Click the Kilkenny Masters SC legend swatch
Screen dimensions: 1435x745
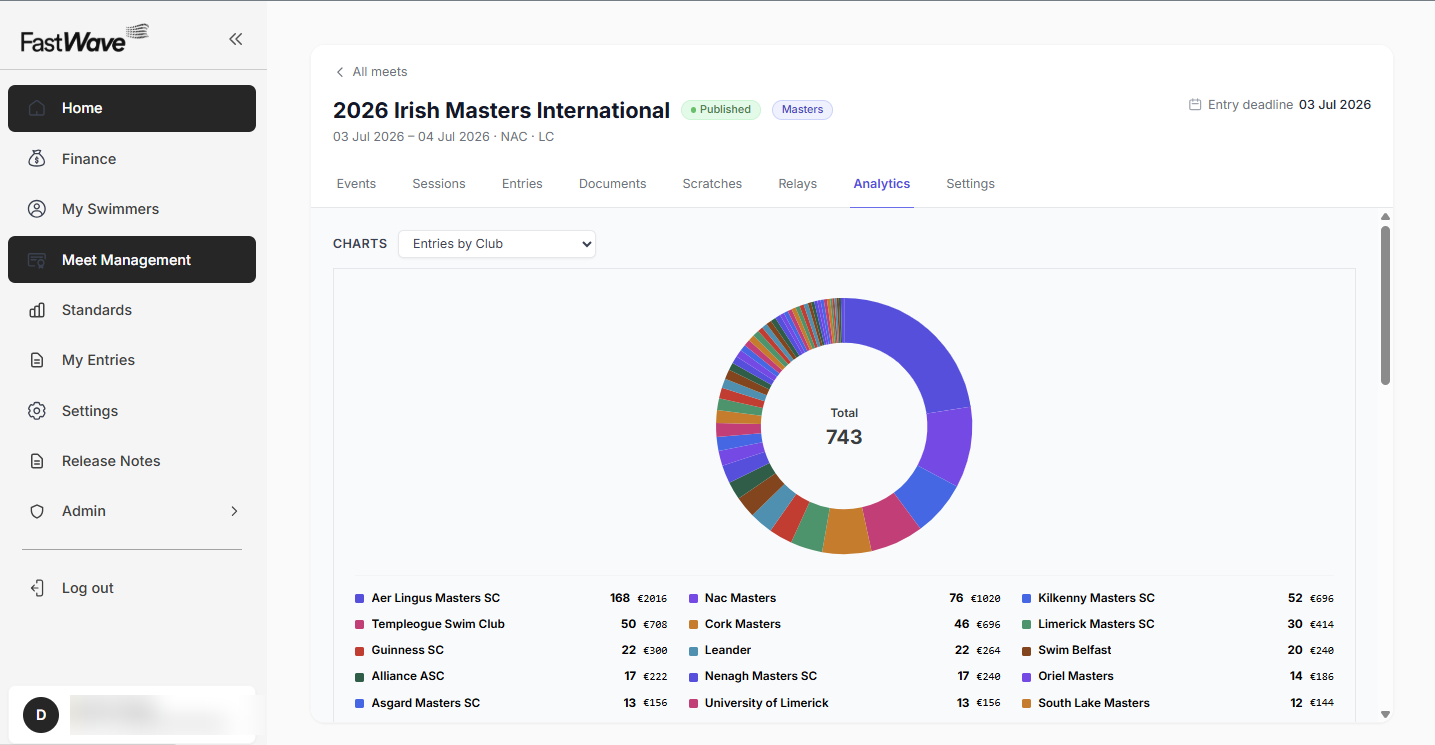[x=1027, y=598]
